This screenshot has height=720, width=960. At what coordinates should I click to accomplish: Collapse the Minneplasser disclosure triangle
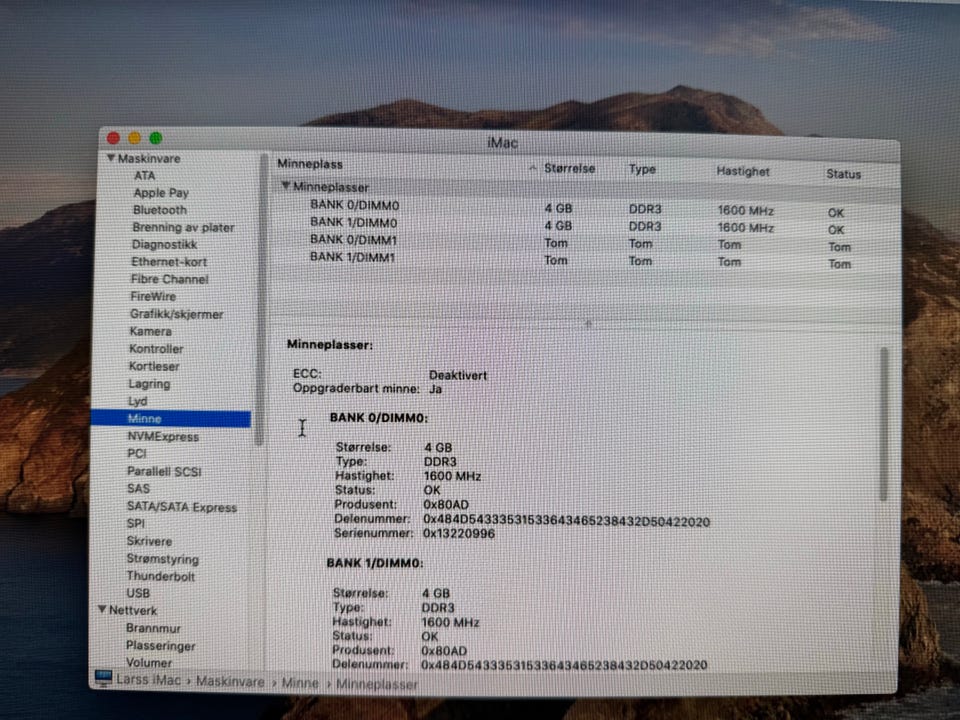point(285,185)
